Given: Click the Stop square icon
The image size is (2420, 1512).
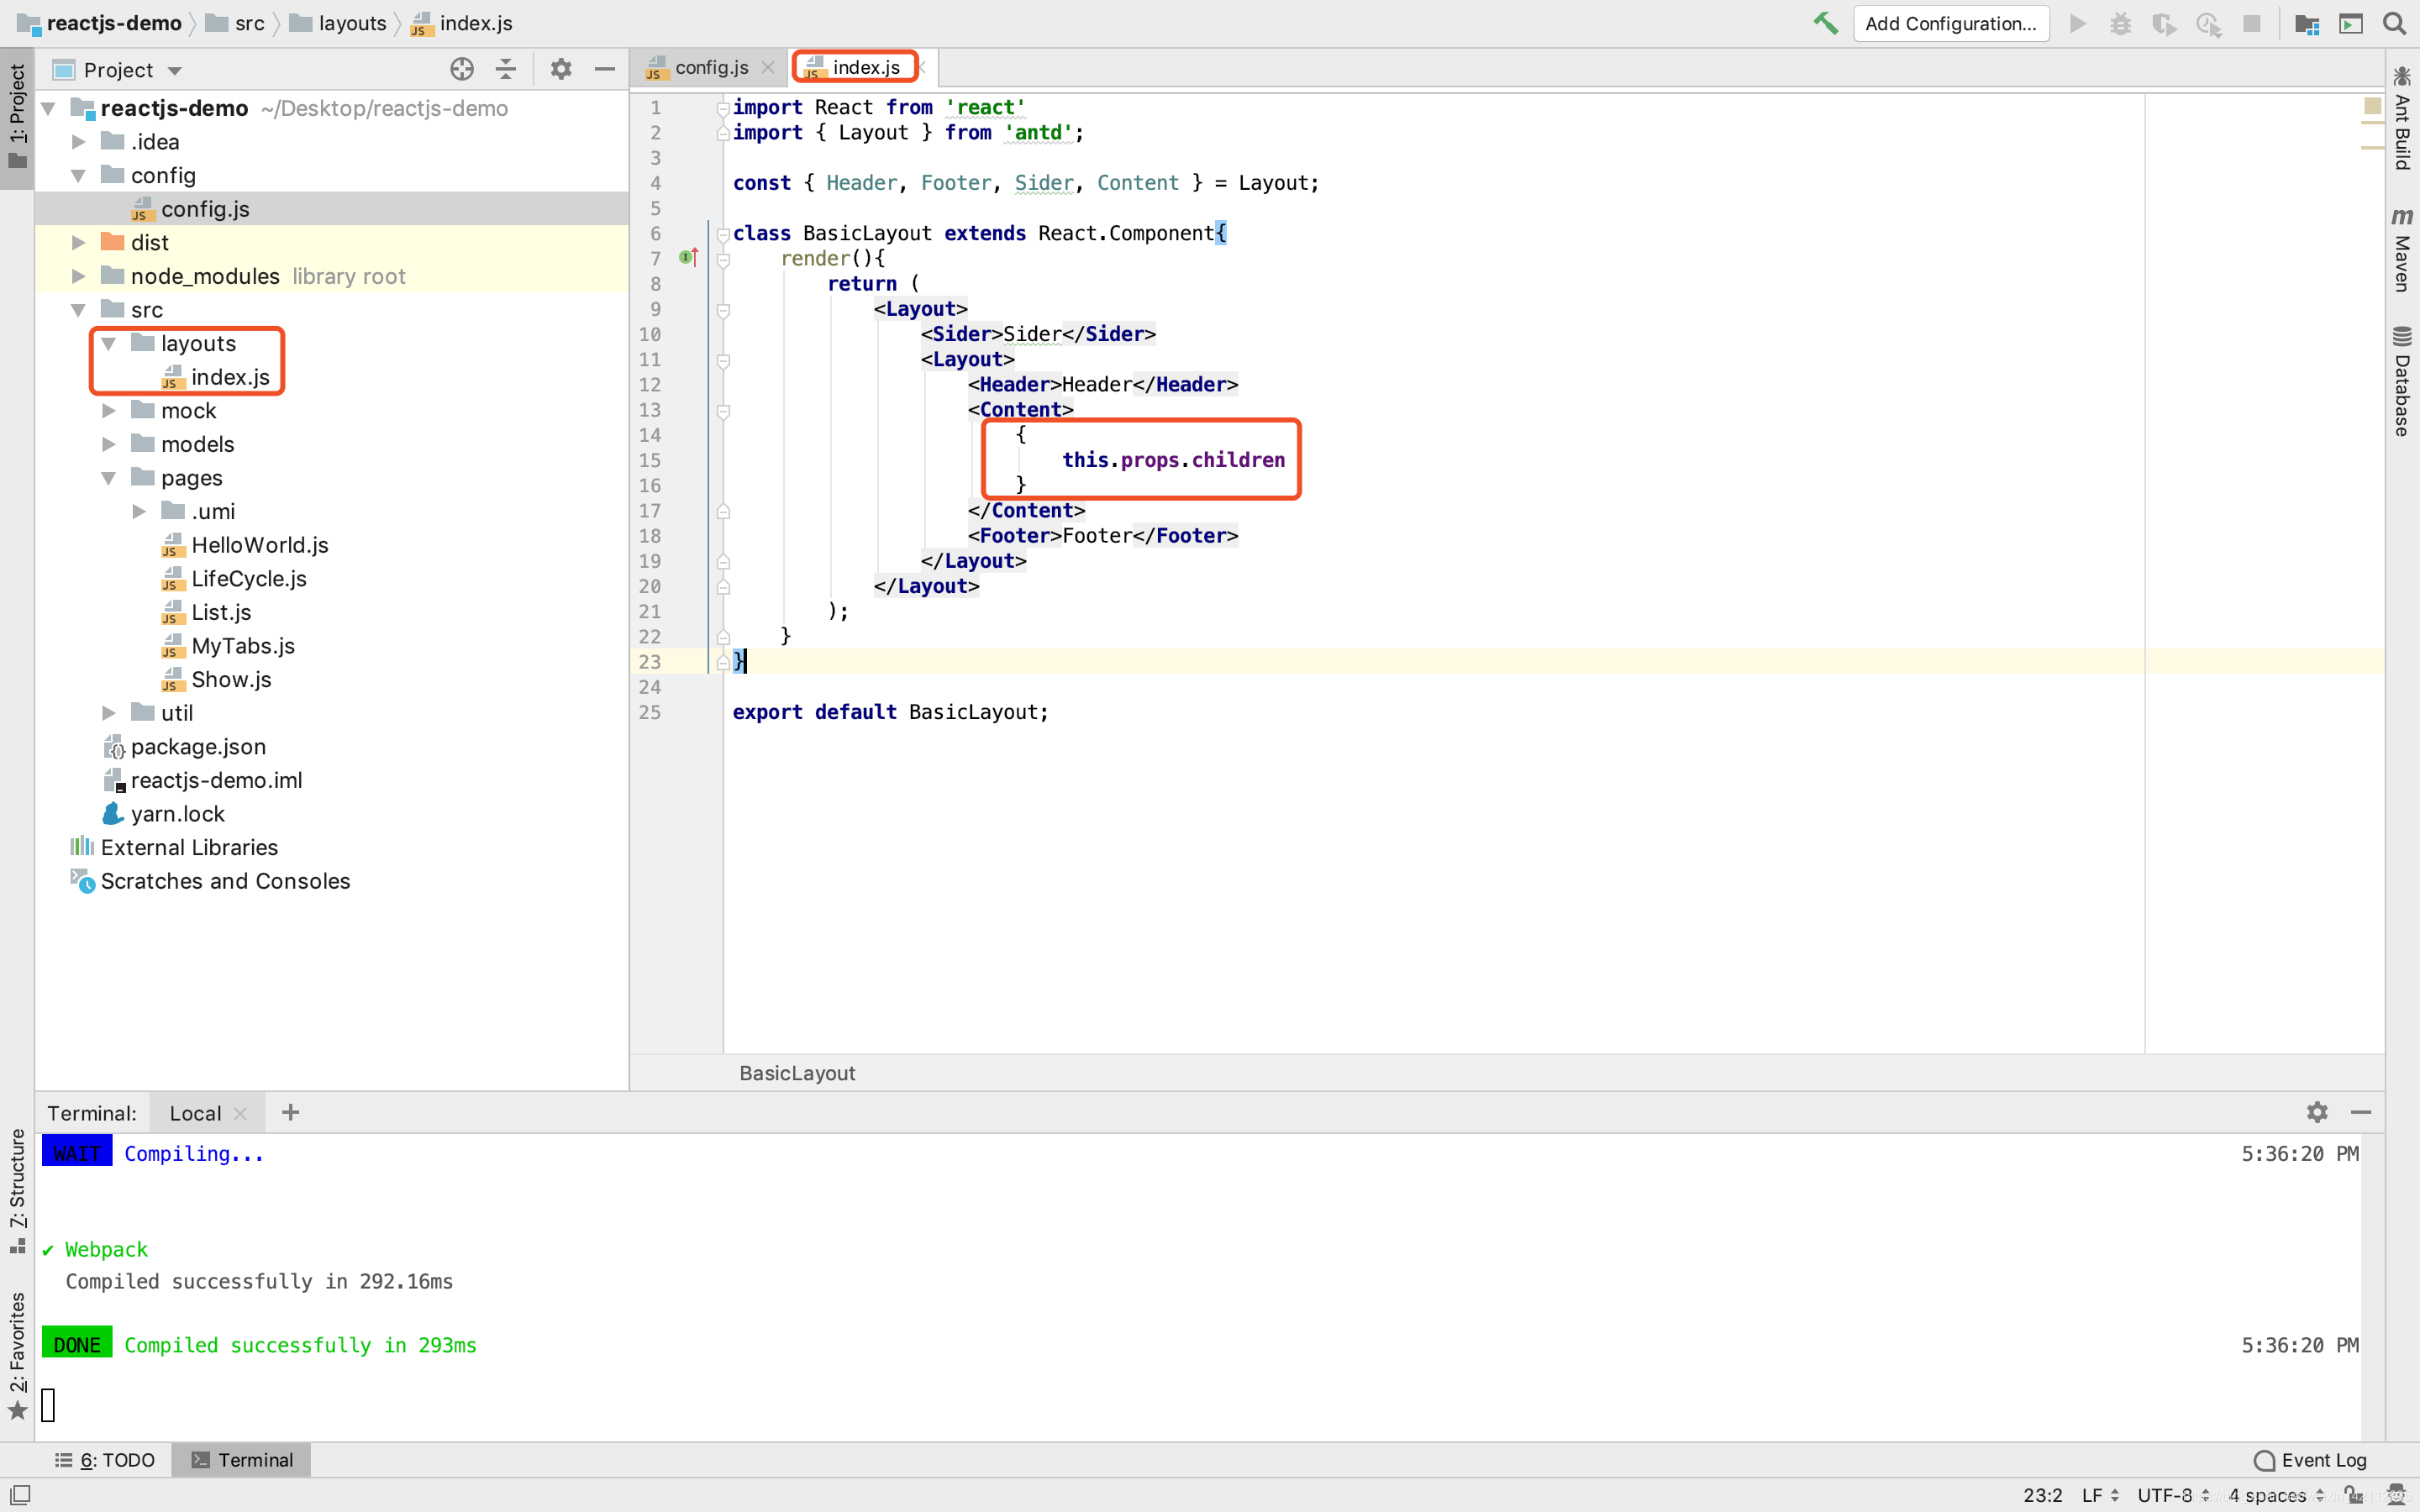Looking at the screenshot, I should tap(2252, 23).
